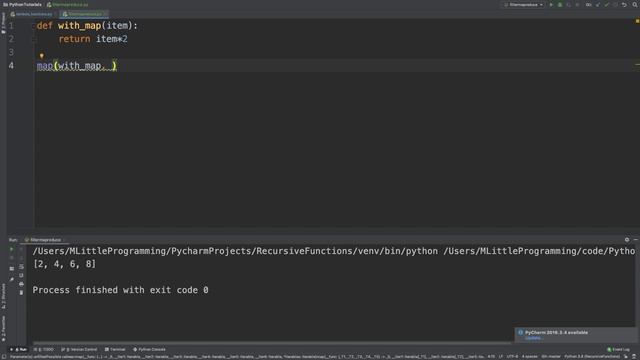The width and height of the screenshot is (640, 360).
Task: Open the Favorites side tool window
Action: (3, 328)
